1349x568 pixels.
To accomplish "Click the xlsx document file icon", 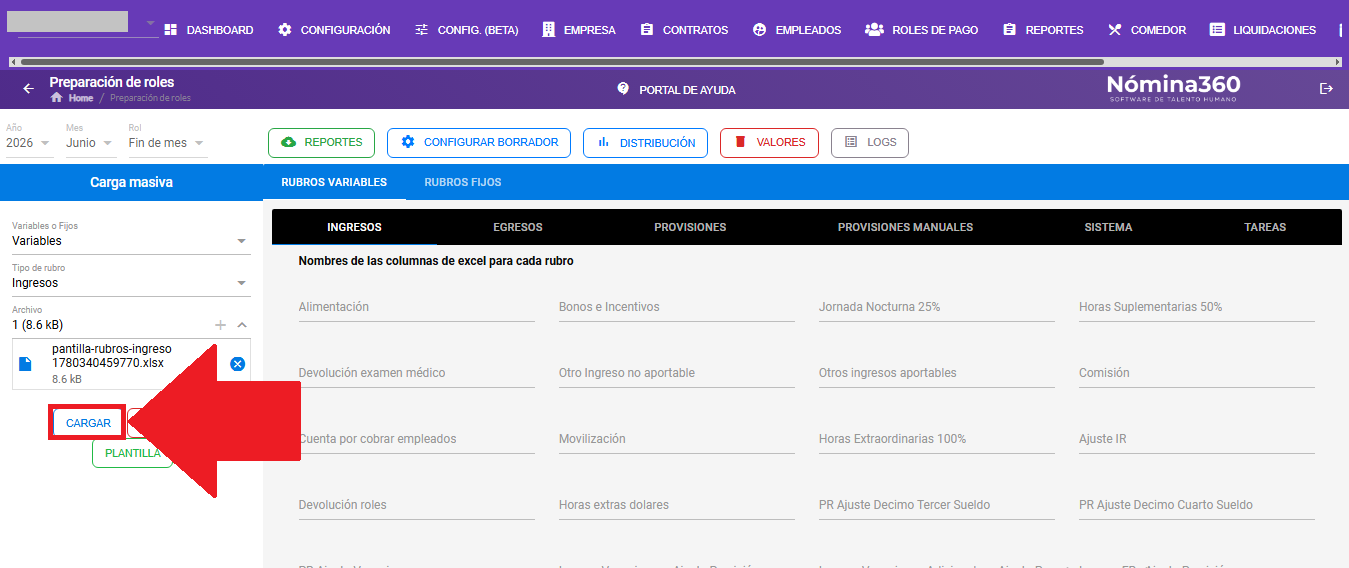I will pos(26,364).
